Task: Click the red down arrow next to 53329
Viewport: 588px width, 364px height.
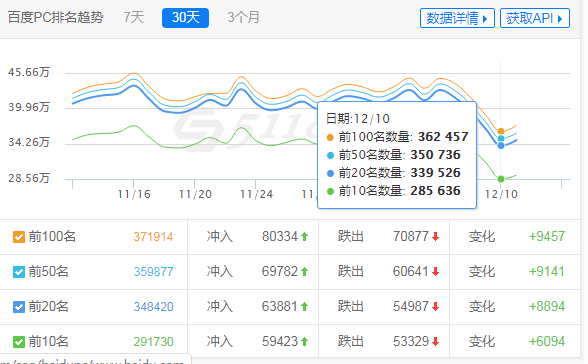Action: click(x=435, y=342)
